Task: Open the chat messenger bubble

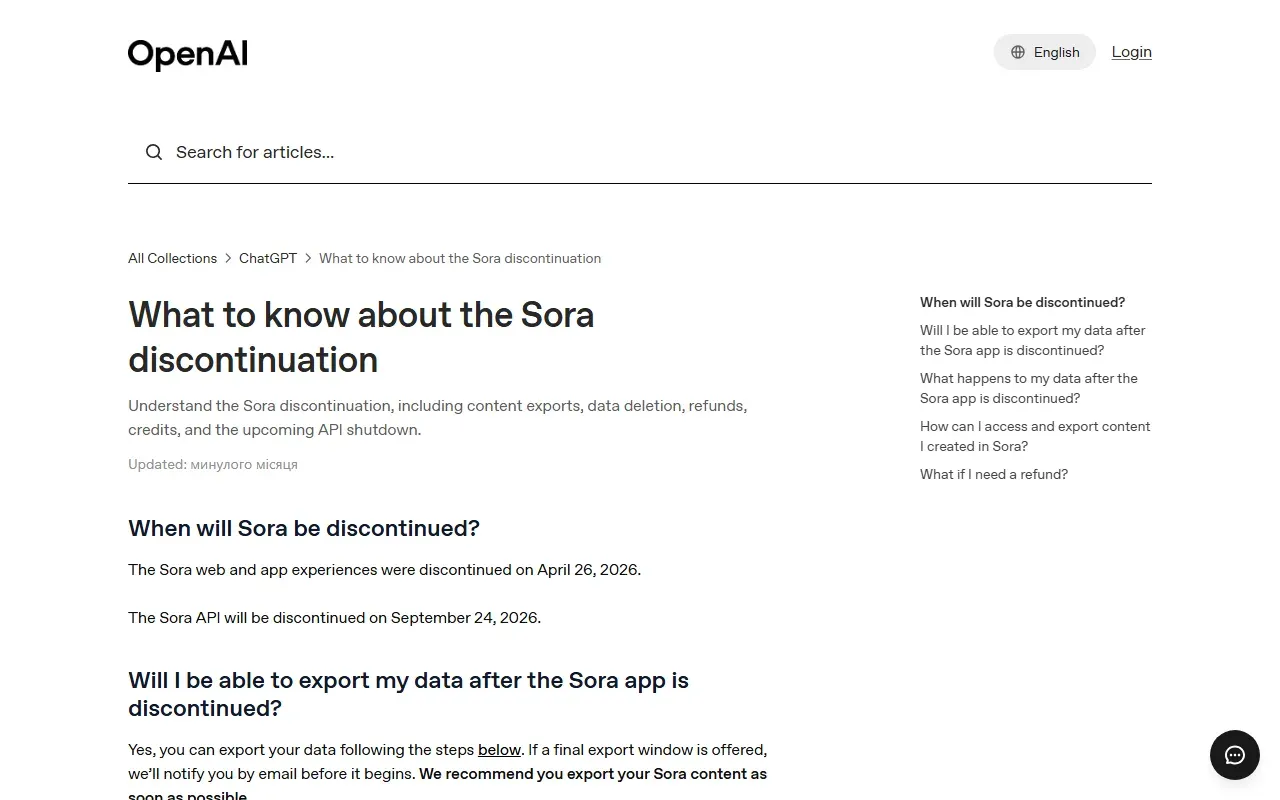Action: 1235,755
